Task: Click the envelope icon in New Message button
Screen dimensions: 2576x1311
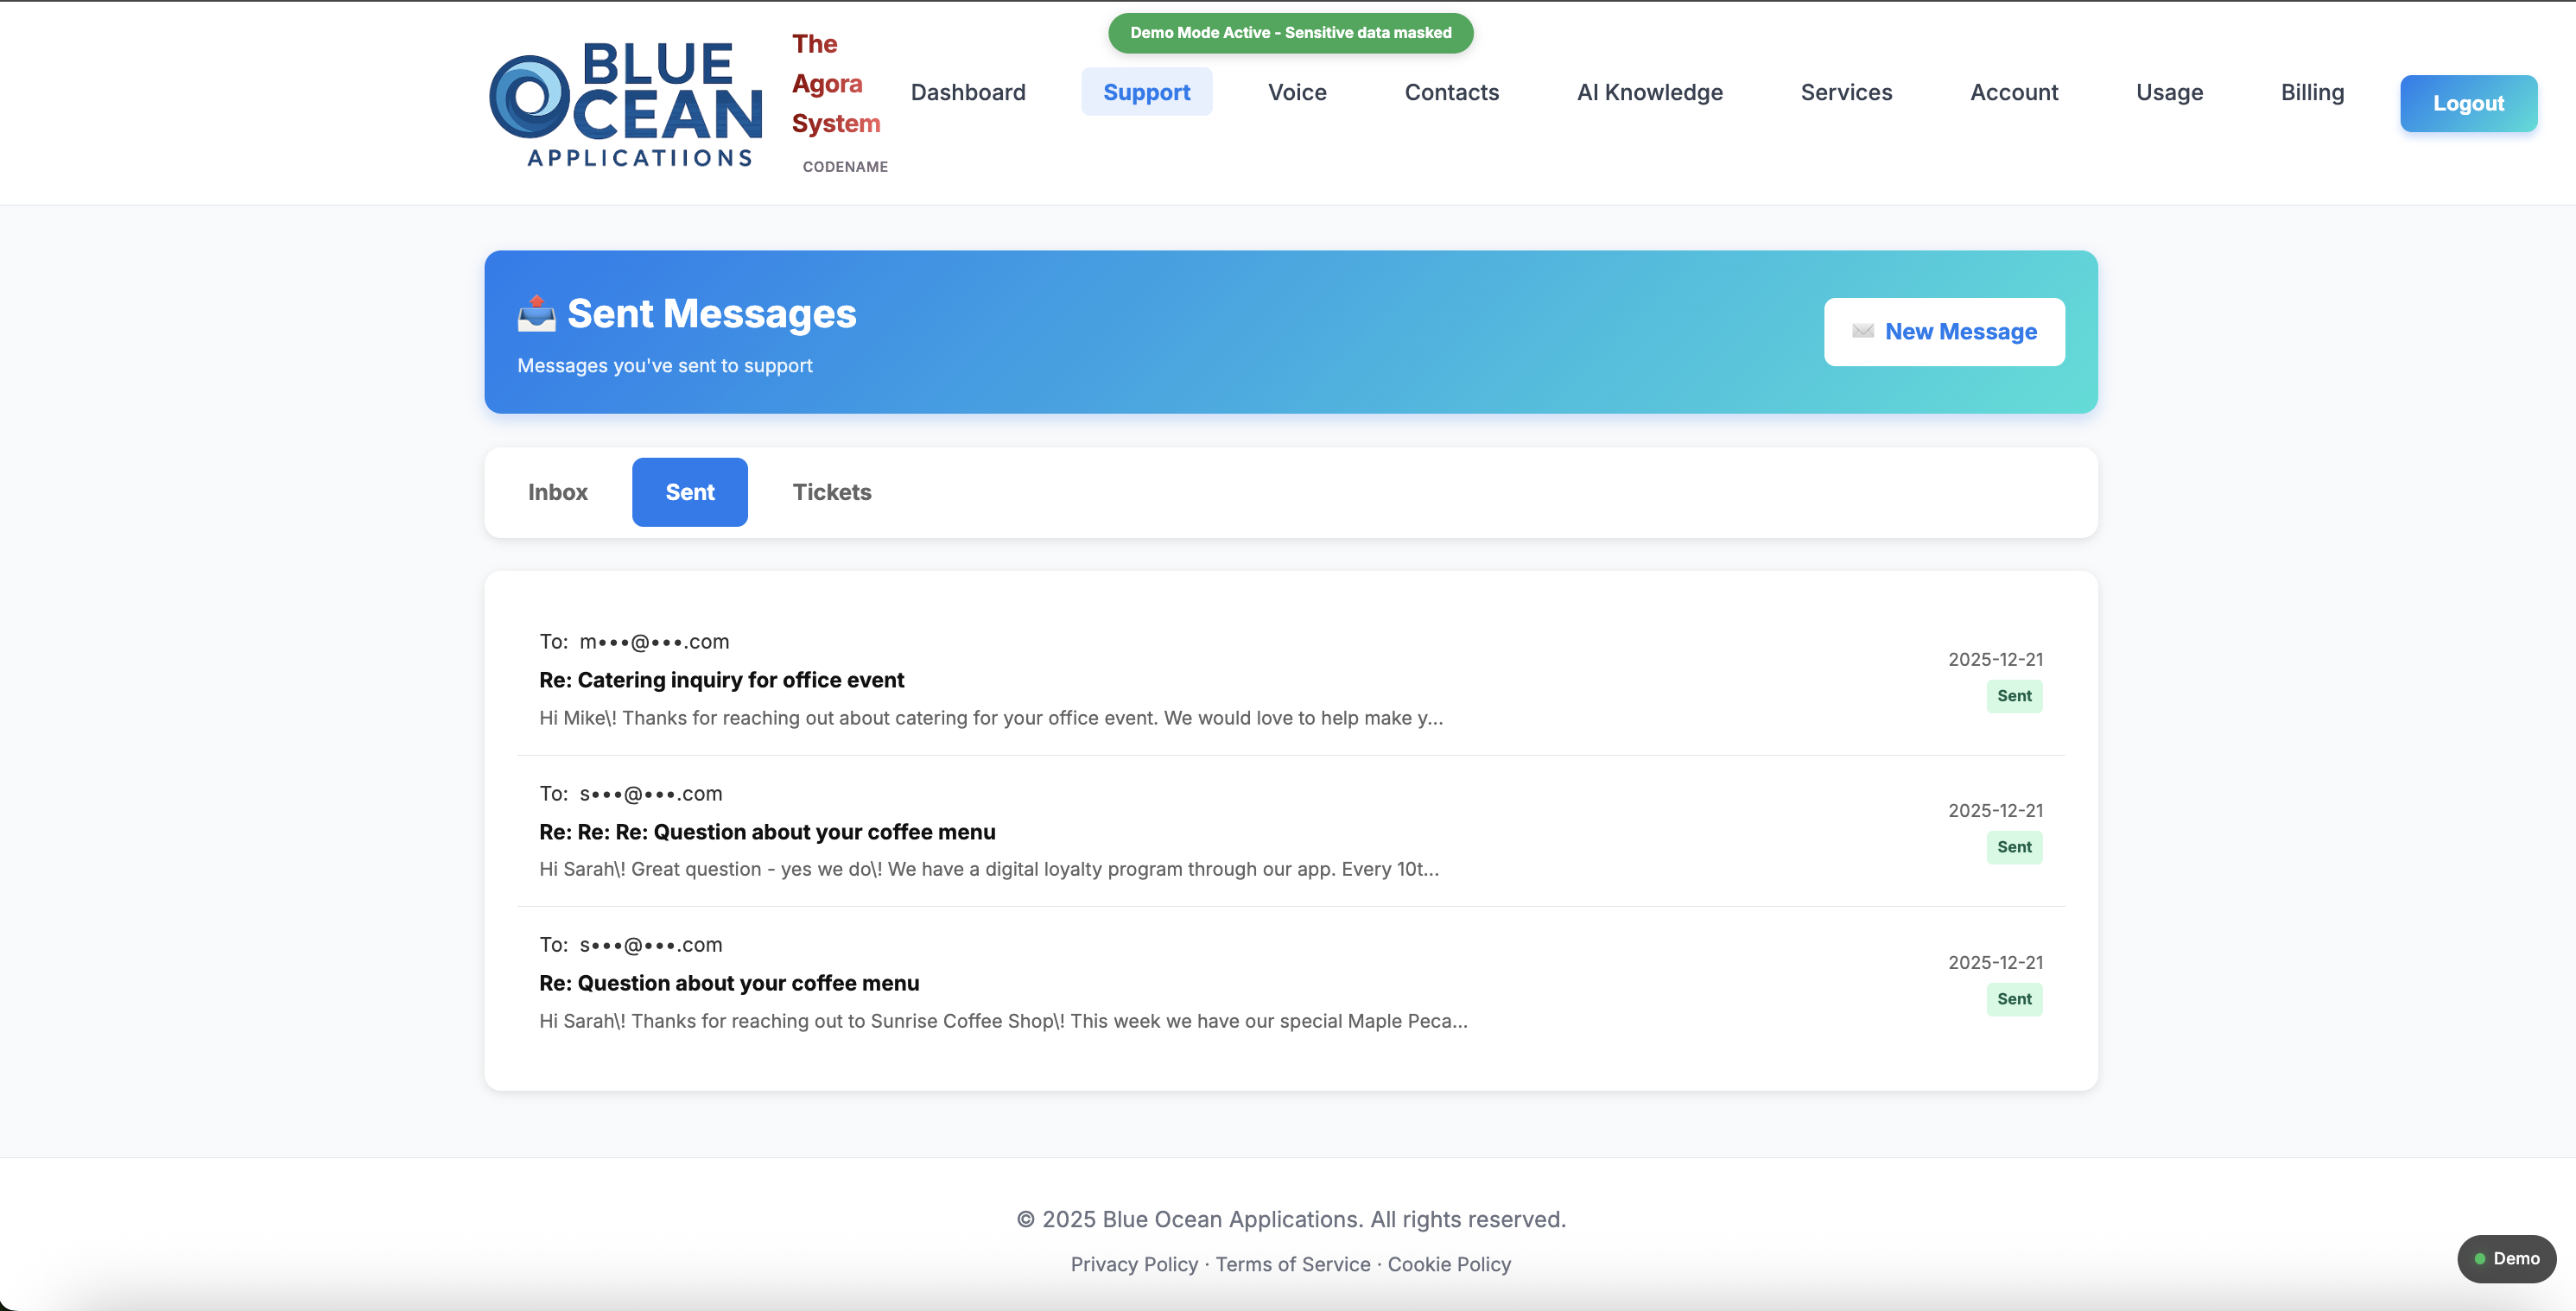Action: 1866,332
